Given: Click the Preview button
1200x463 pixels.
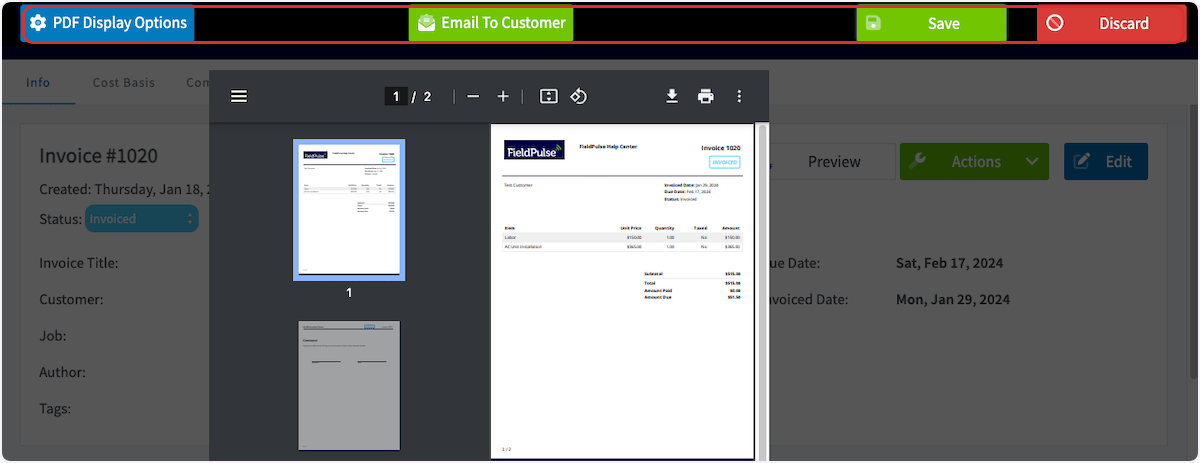Looking at the screenshot, I should tap(834, 162).
